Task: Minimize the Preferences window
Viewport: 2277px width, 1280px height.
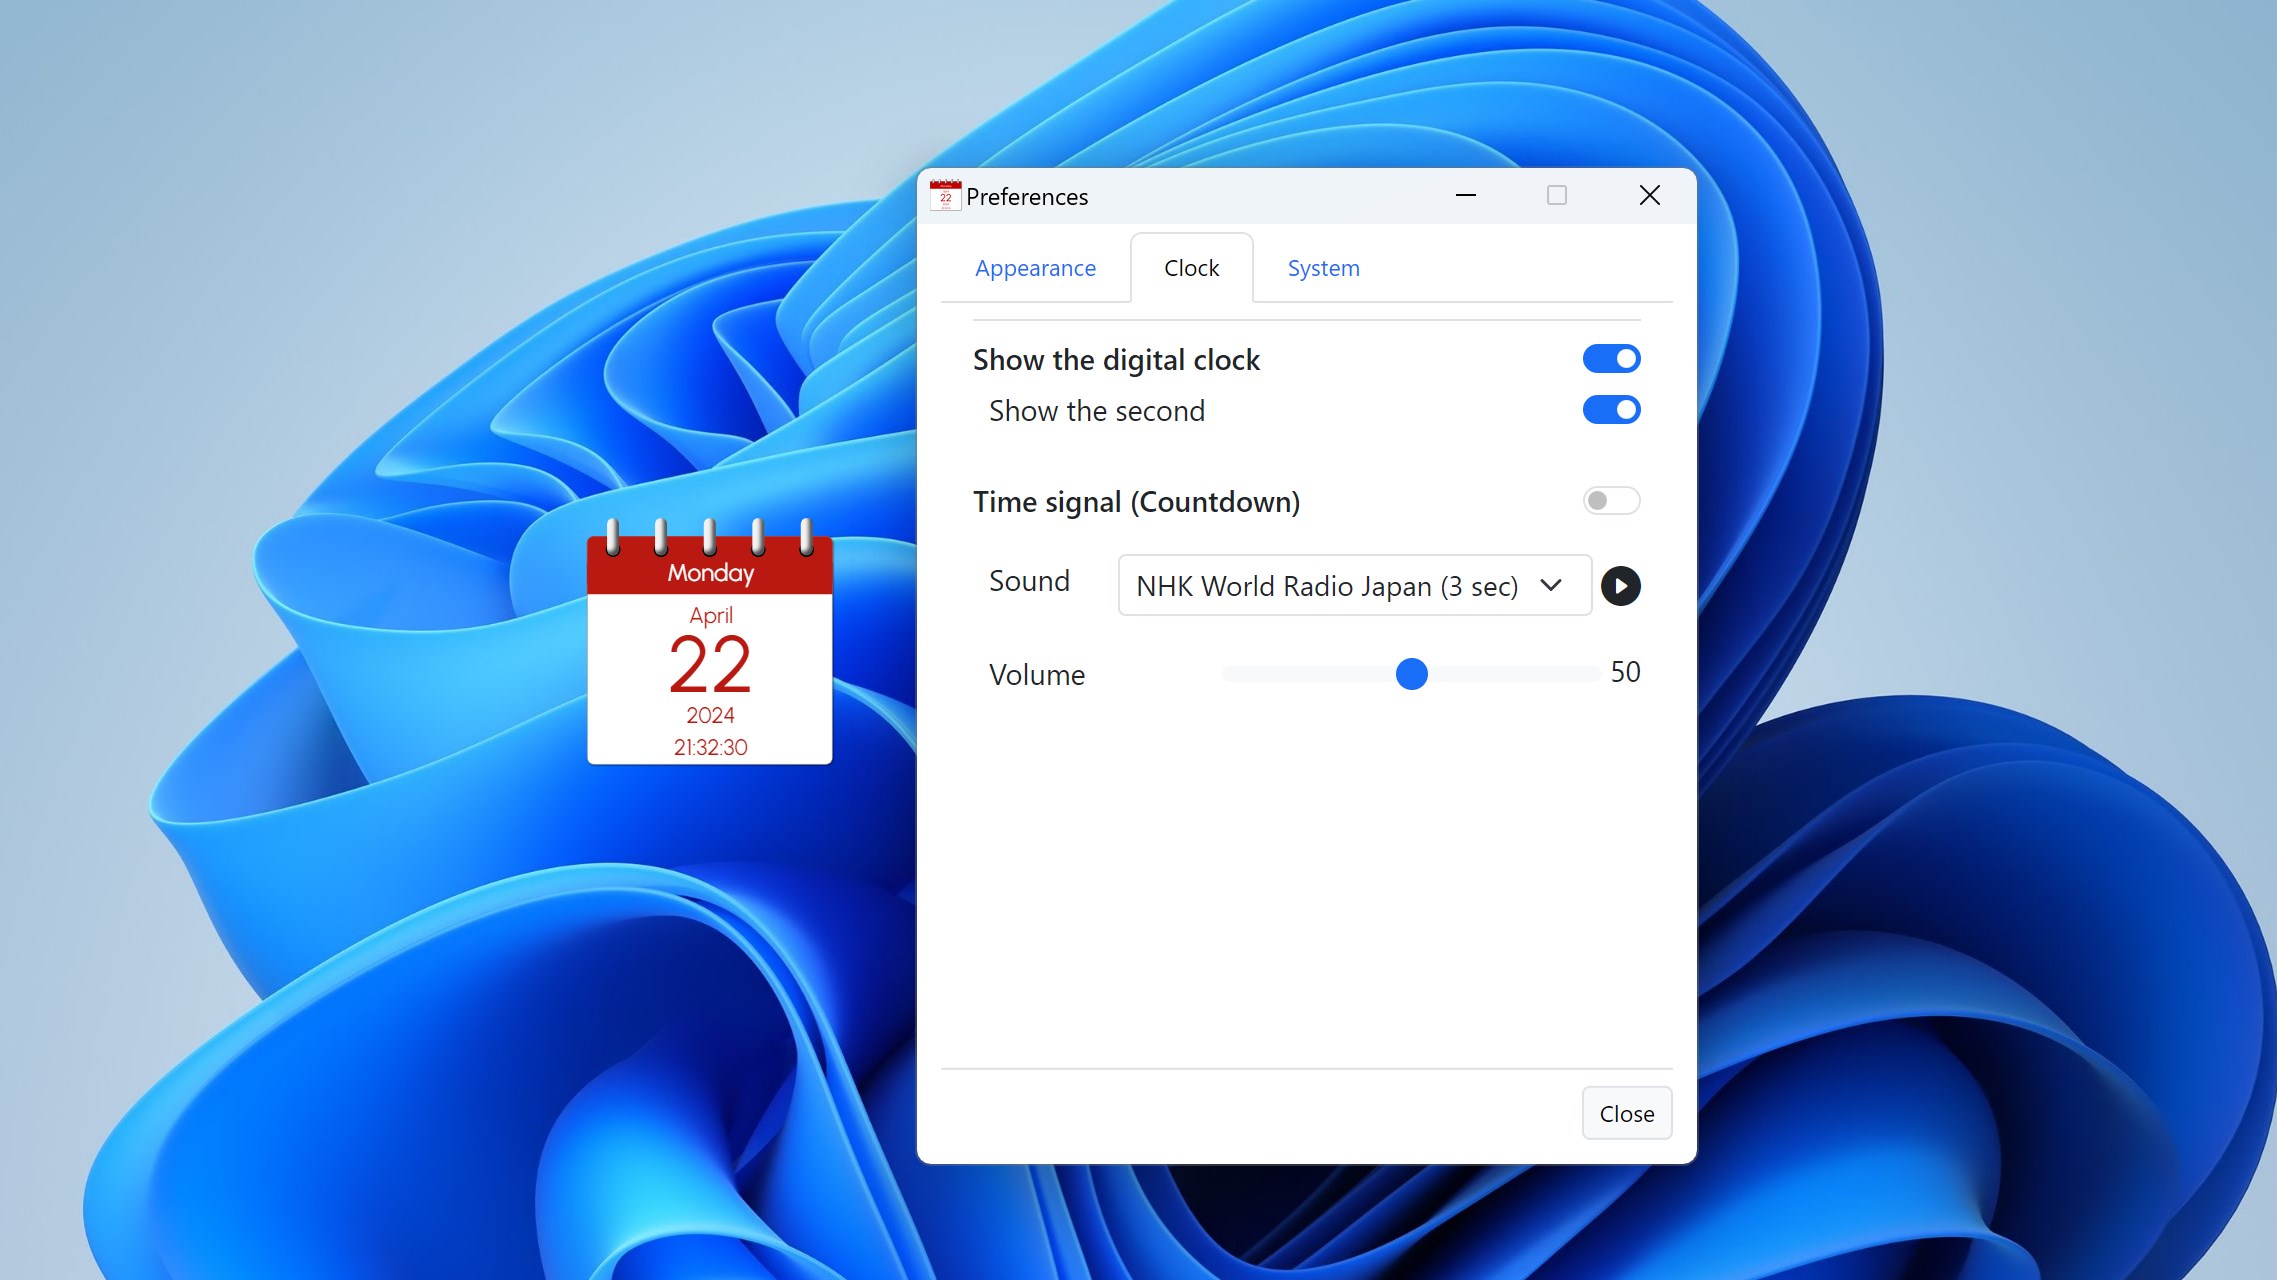Action: tap(1465, 196)
